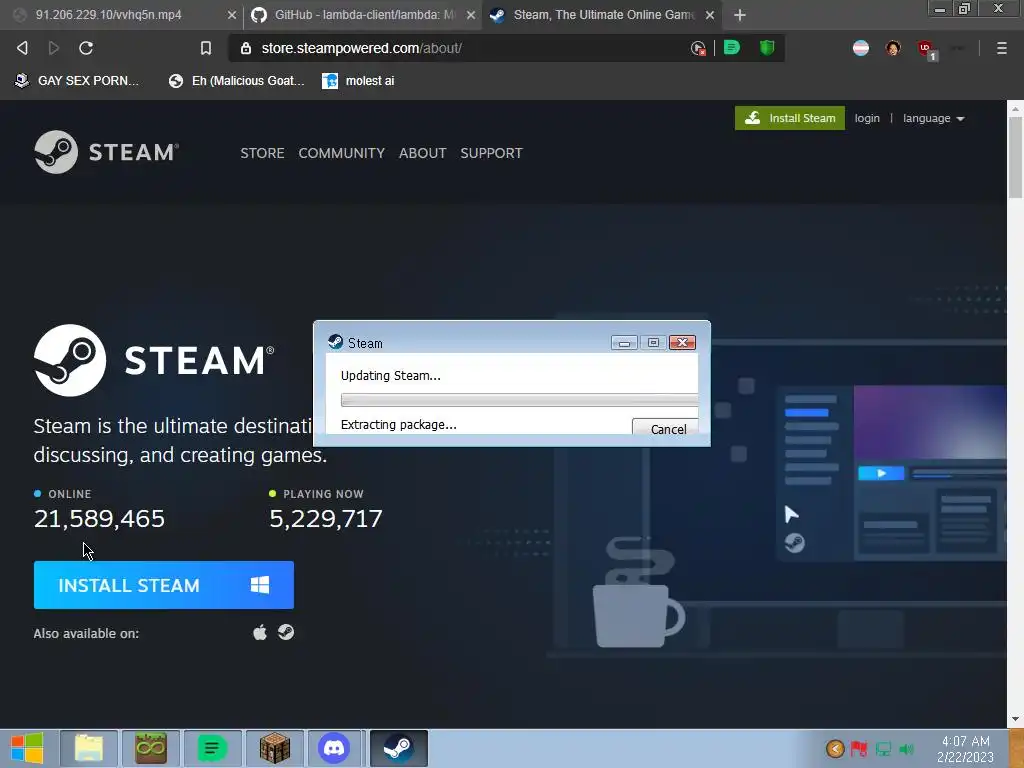Click the Steam taskbar icon
The image size is (1024, 768).
pos(398,748)
